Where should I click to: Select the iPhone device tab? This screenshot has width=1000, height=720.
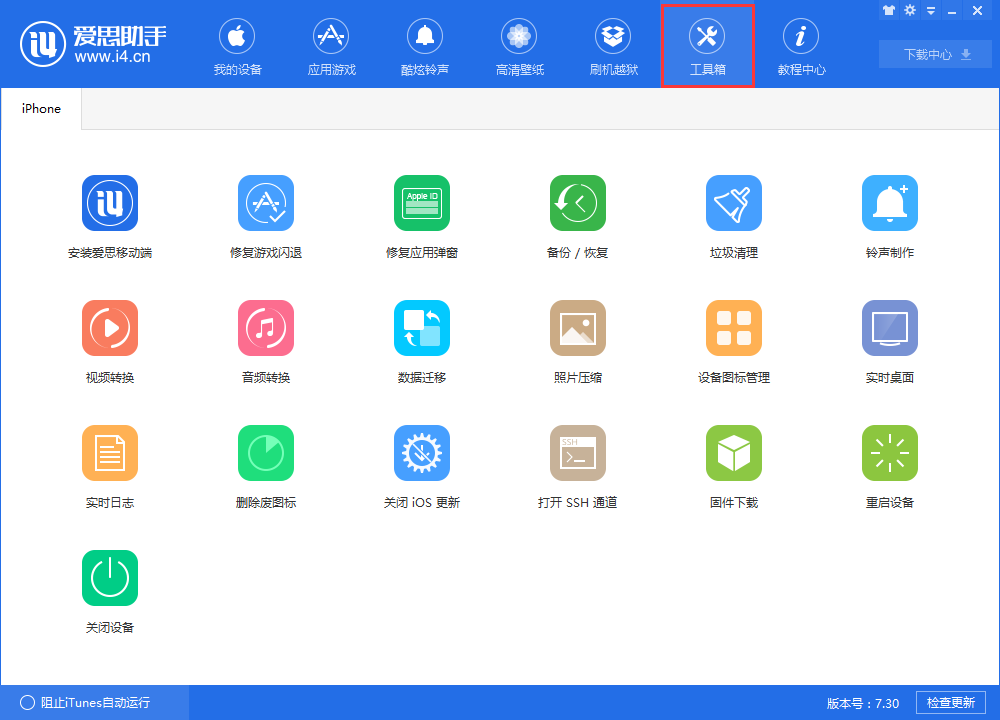tap(41, 108)
